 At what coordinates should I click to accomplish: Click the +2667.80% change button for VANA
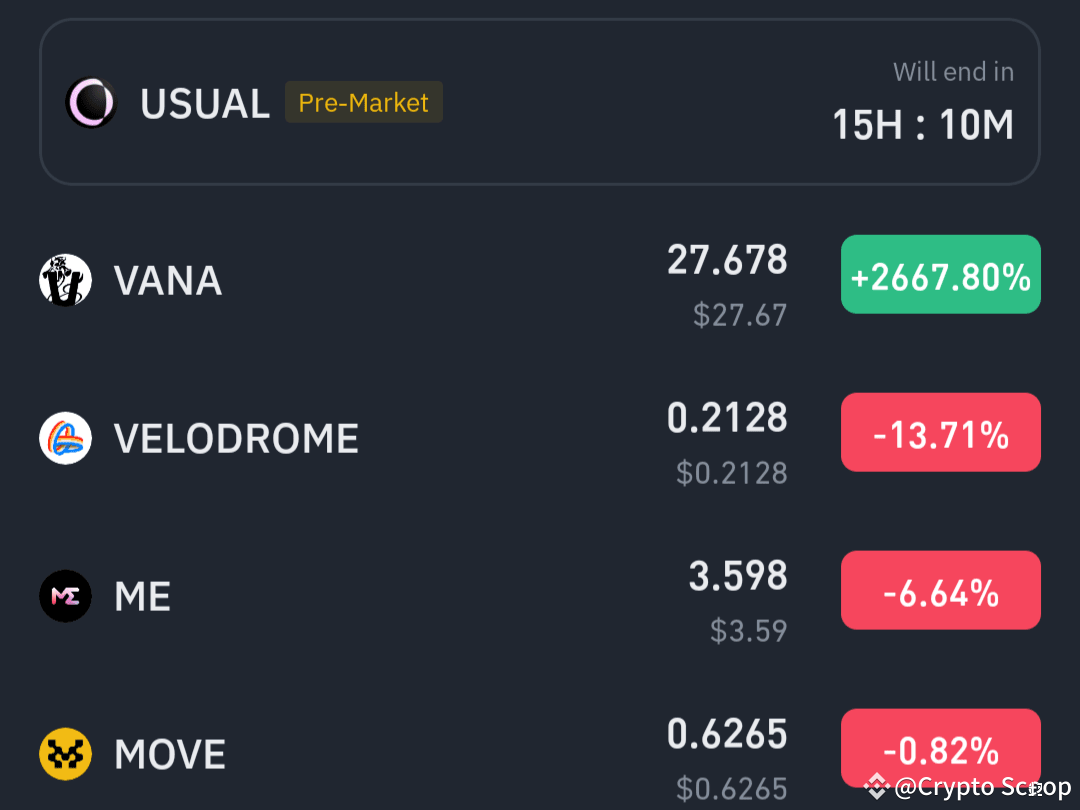click(x=940, y=274)
